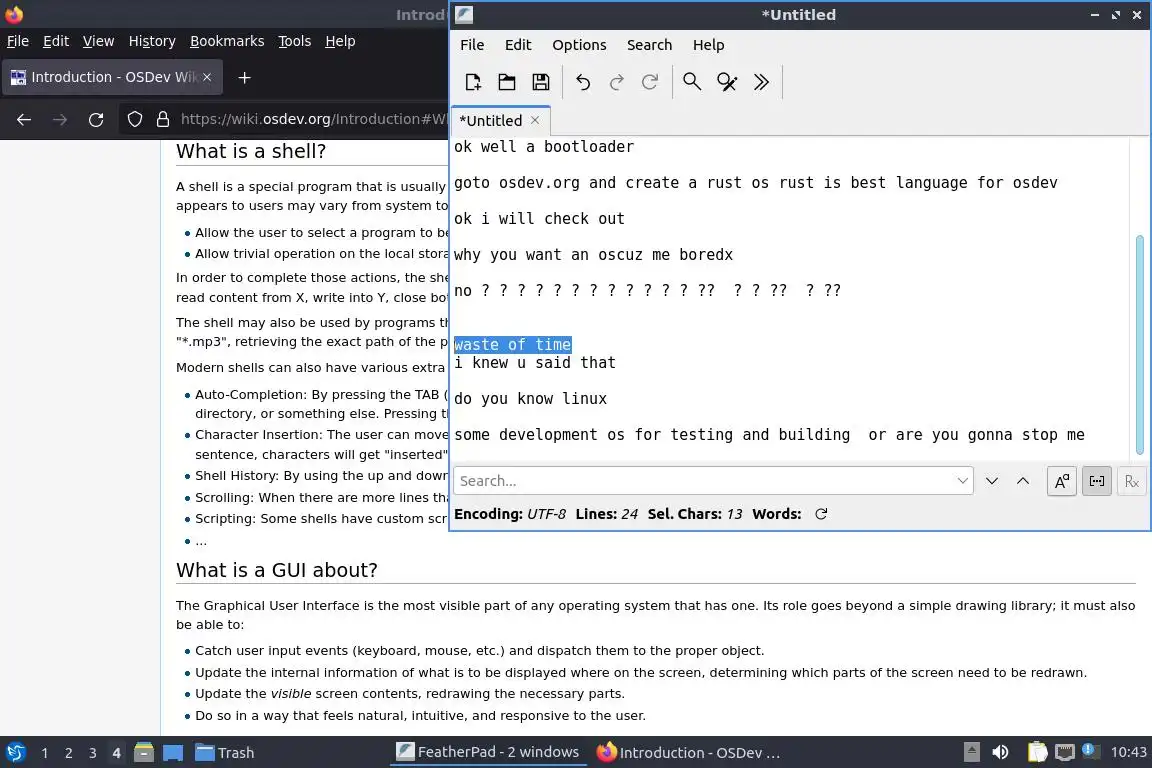Click the 'What is a GUI about?' heading
Screen dimensions: 1152x768
coord(277,570)
